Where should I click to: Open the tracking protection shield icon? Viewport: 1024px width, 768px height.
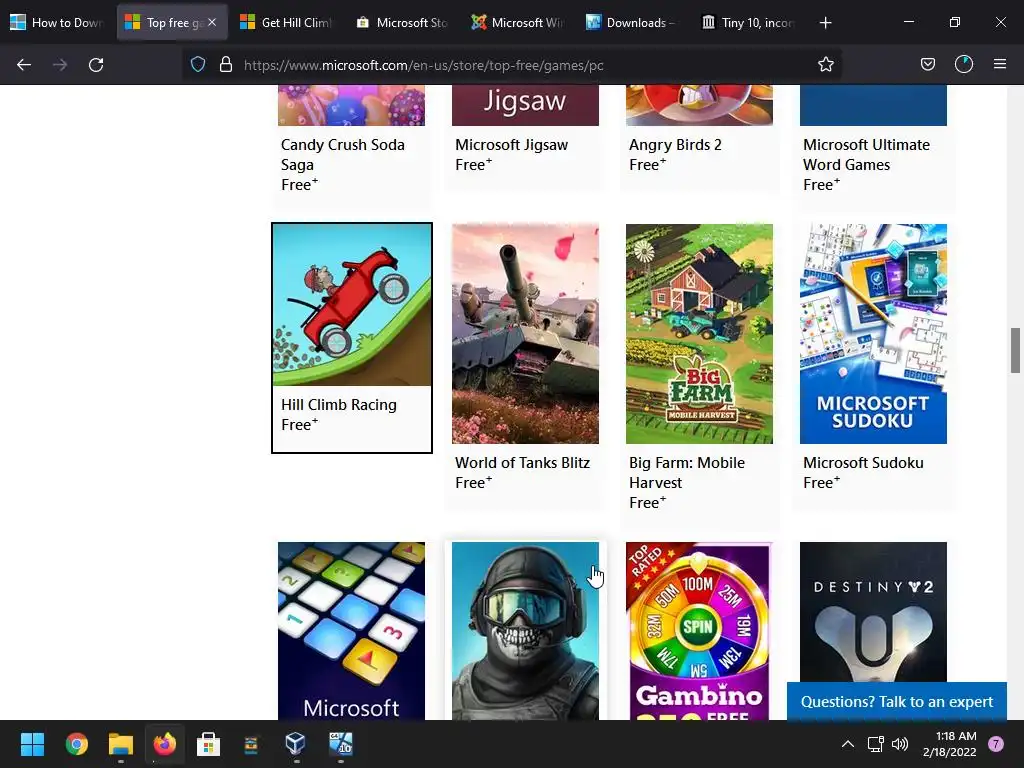[x=198, y=65]
